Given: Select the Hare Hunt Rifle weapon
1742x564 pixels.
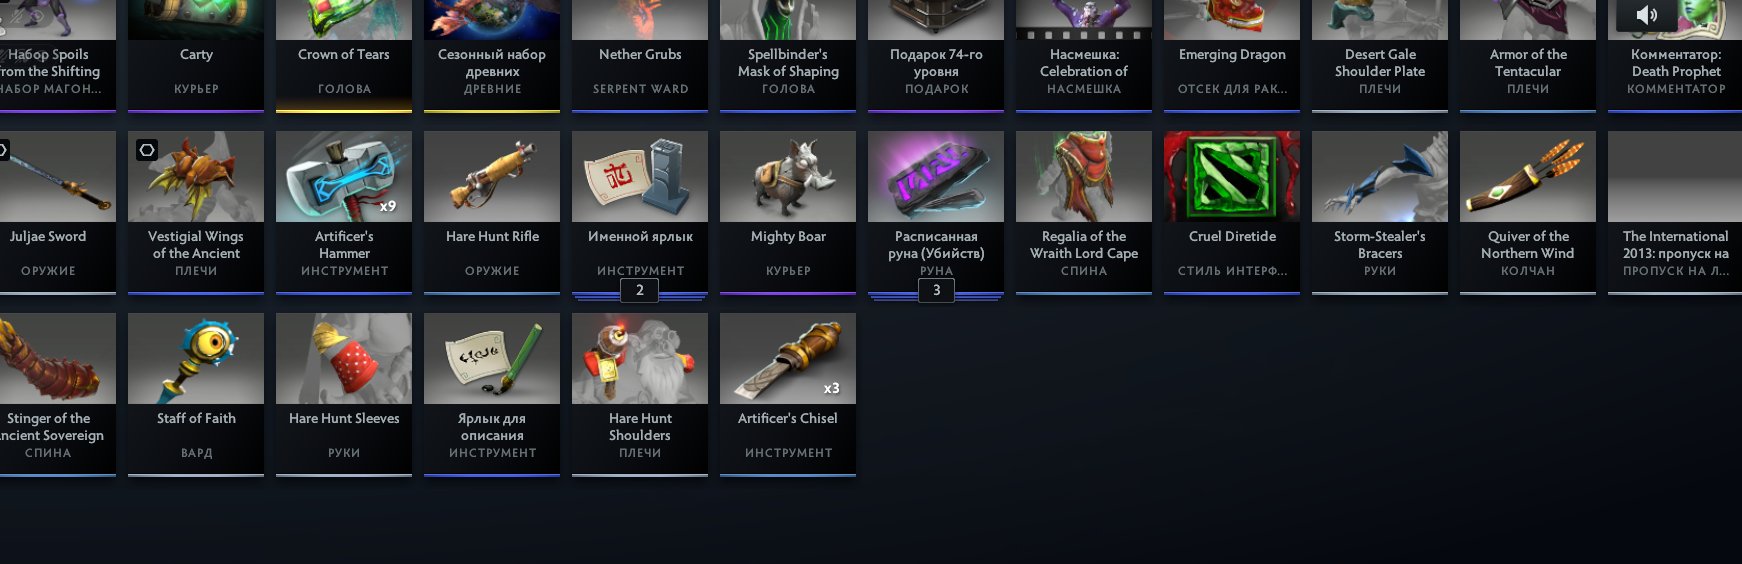Looking at the screenshot, I should pos(492,212).
